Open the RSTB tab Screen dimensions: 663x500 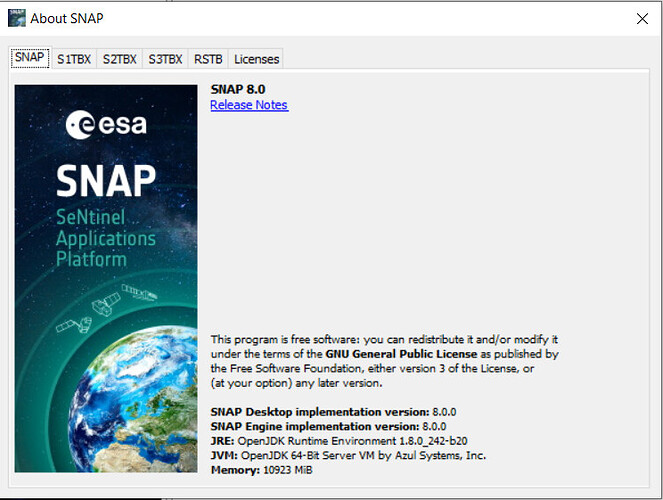point(208,59)
